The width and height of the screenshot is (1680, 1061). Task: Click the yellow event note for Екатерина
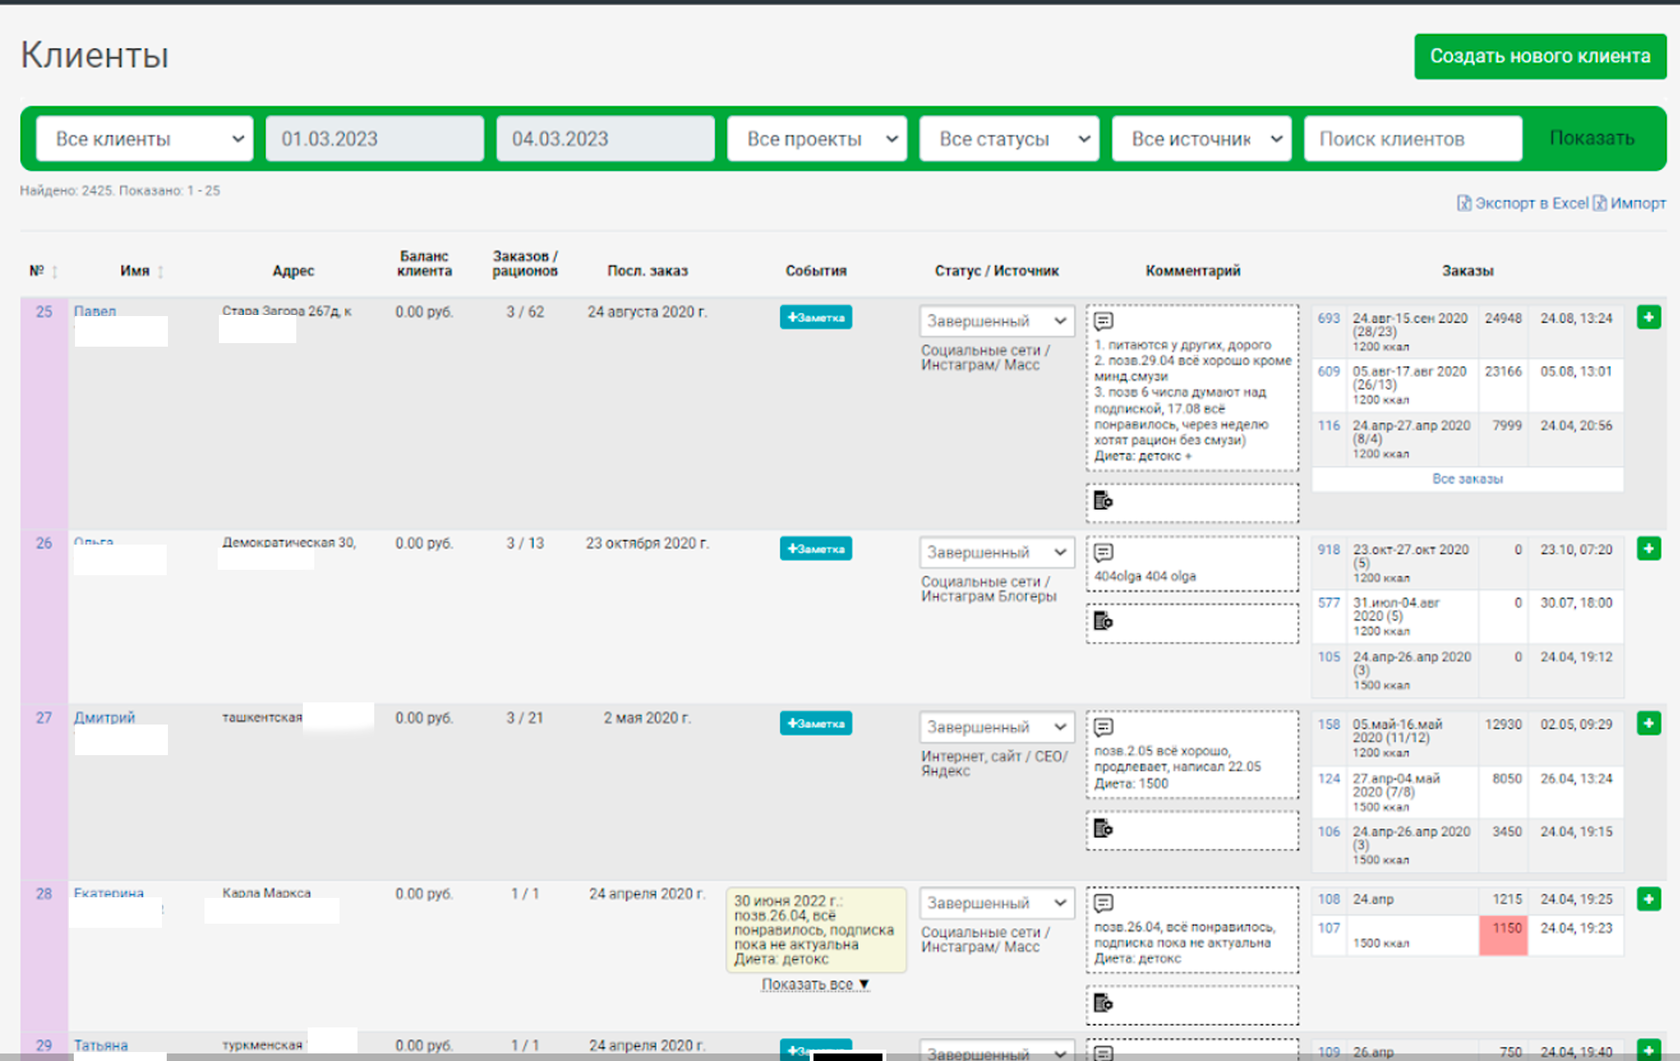coord(816,930)
